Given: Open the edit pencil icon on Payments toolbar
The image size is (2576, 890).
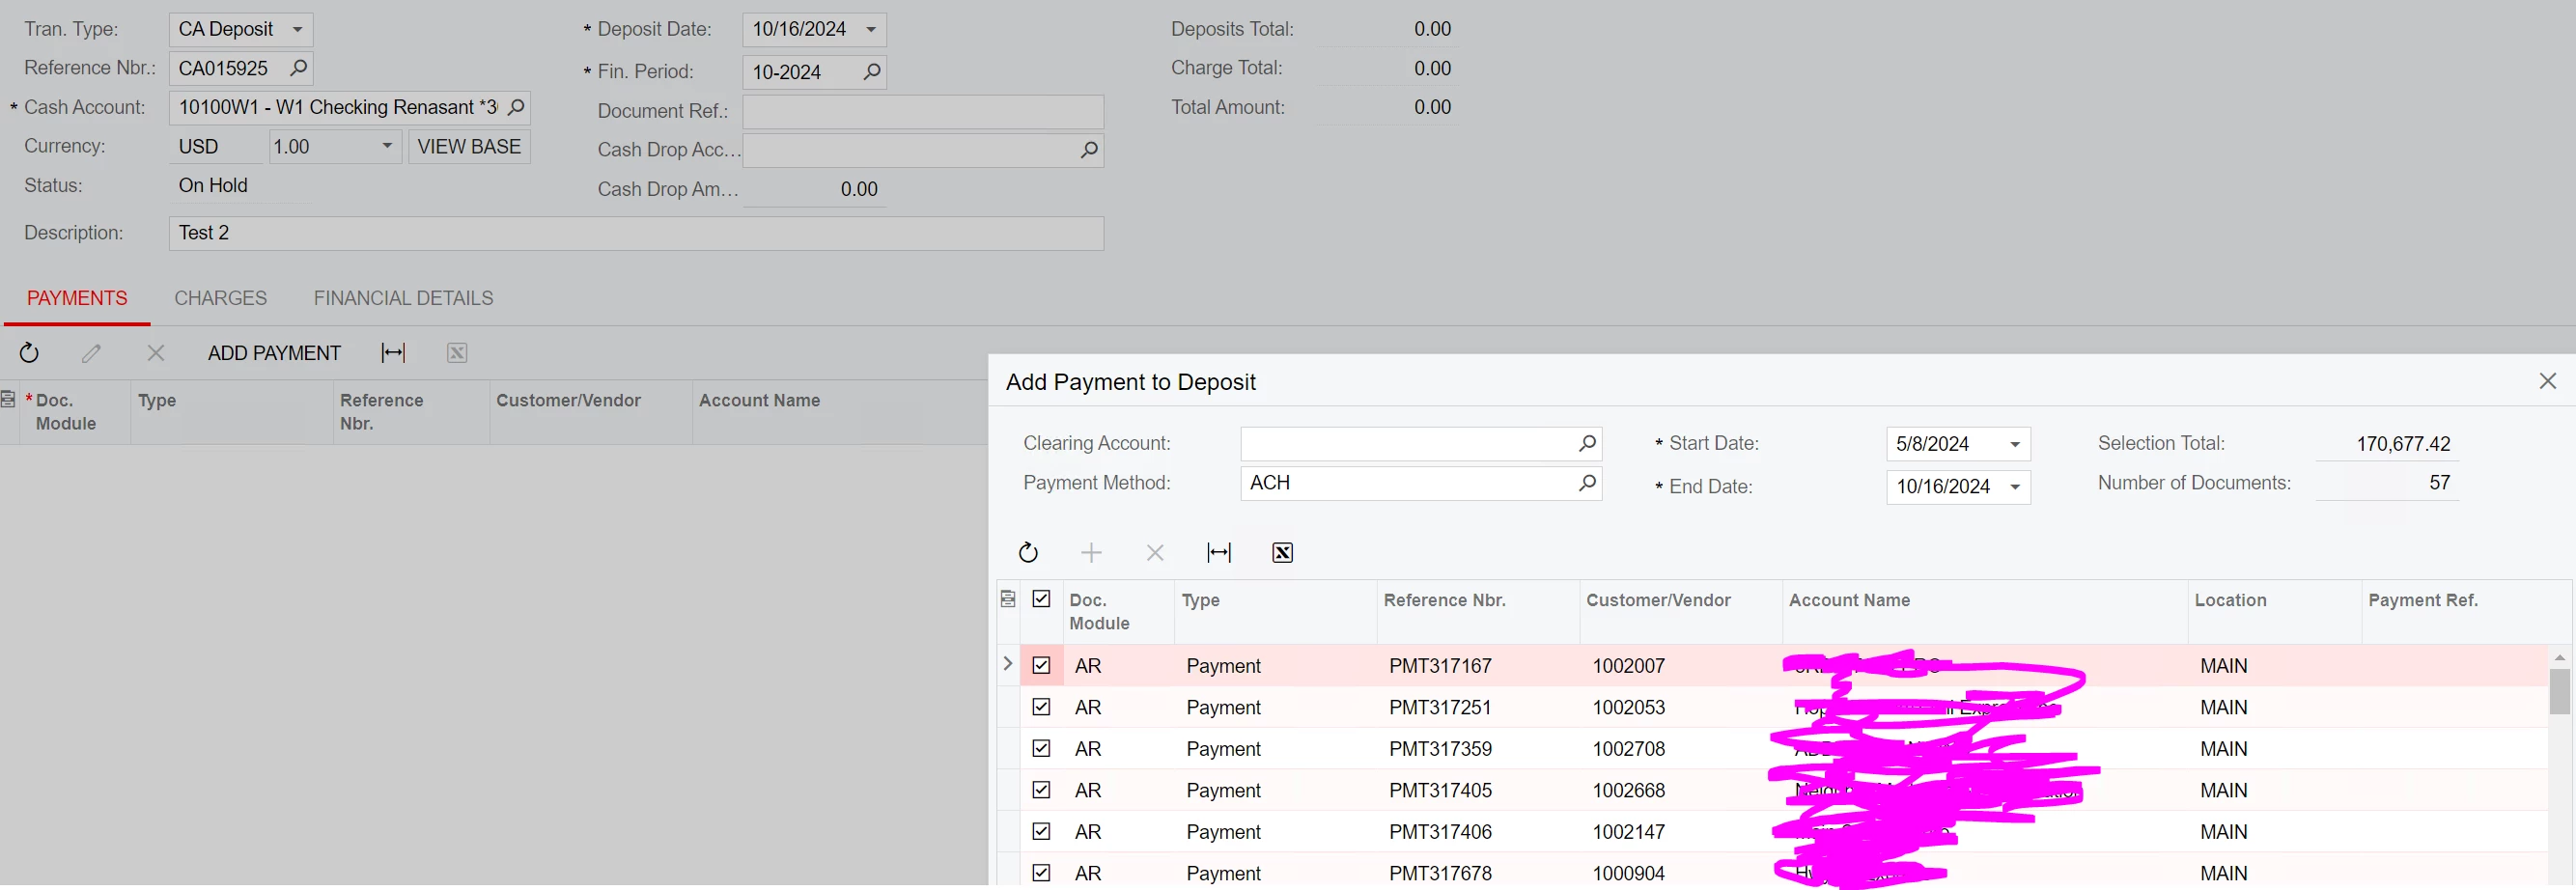Looking at the screenshot, I should 91,352.
